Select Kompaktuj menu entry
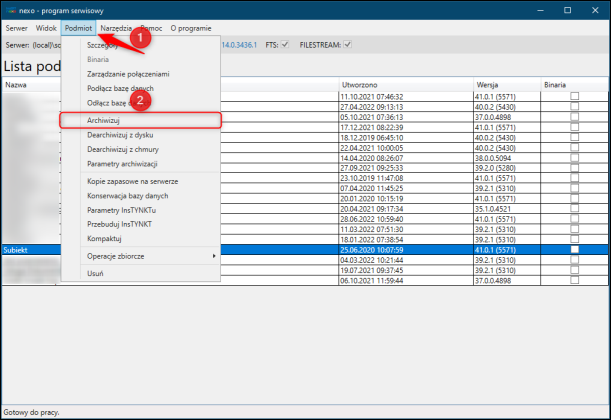Viewport: 611px width, 420px height. [x=104, y=238]
